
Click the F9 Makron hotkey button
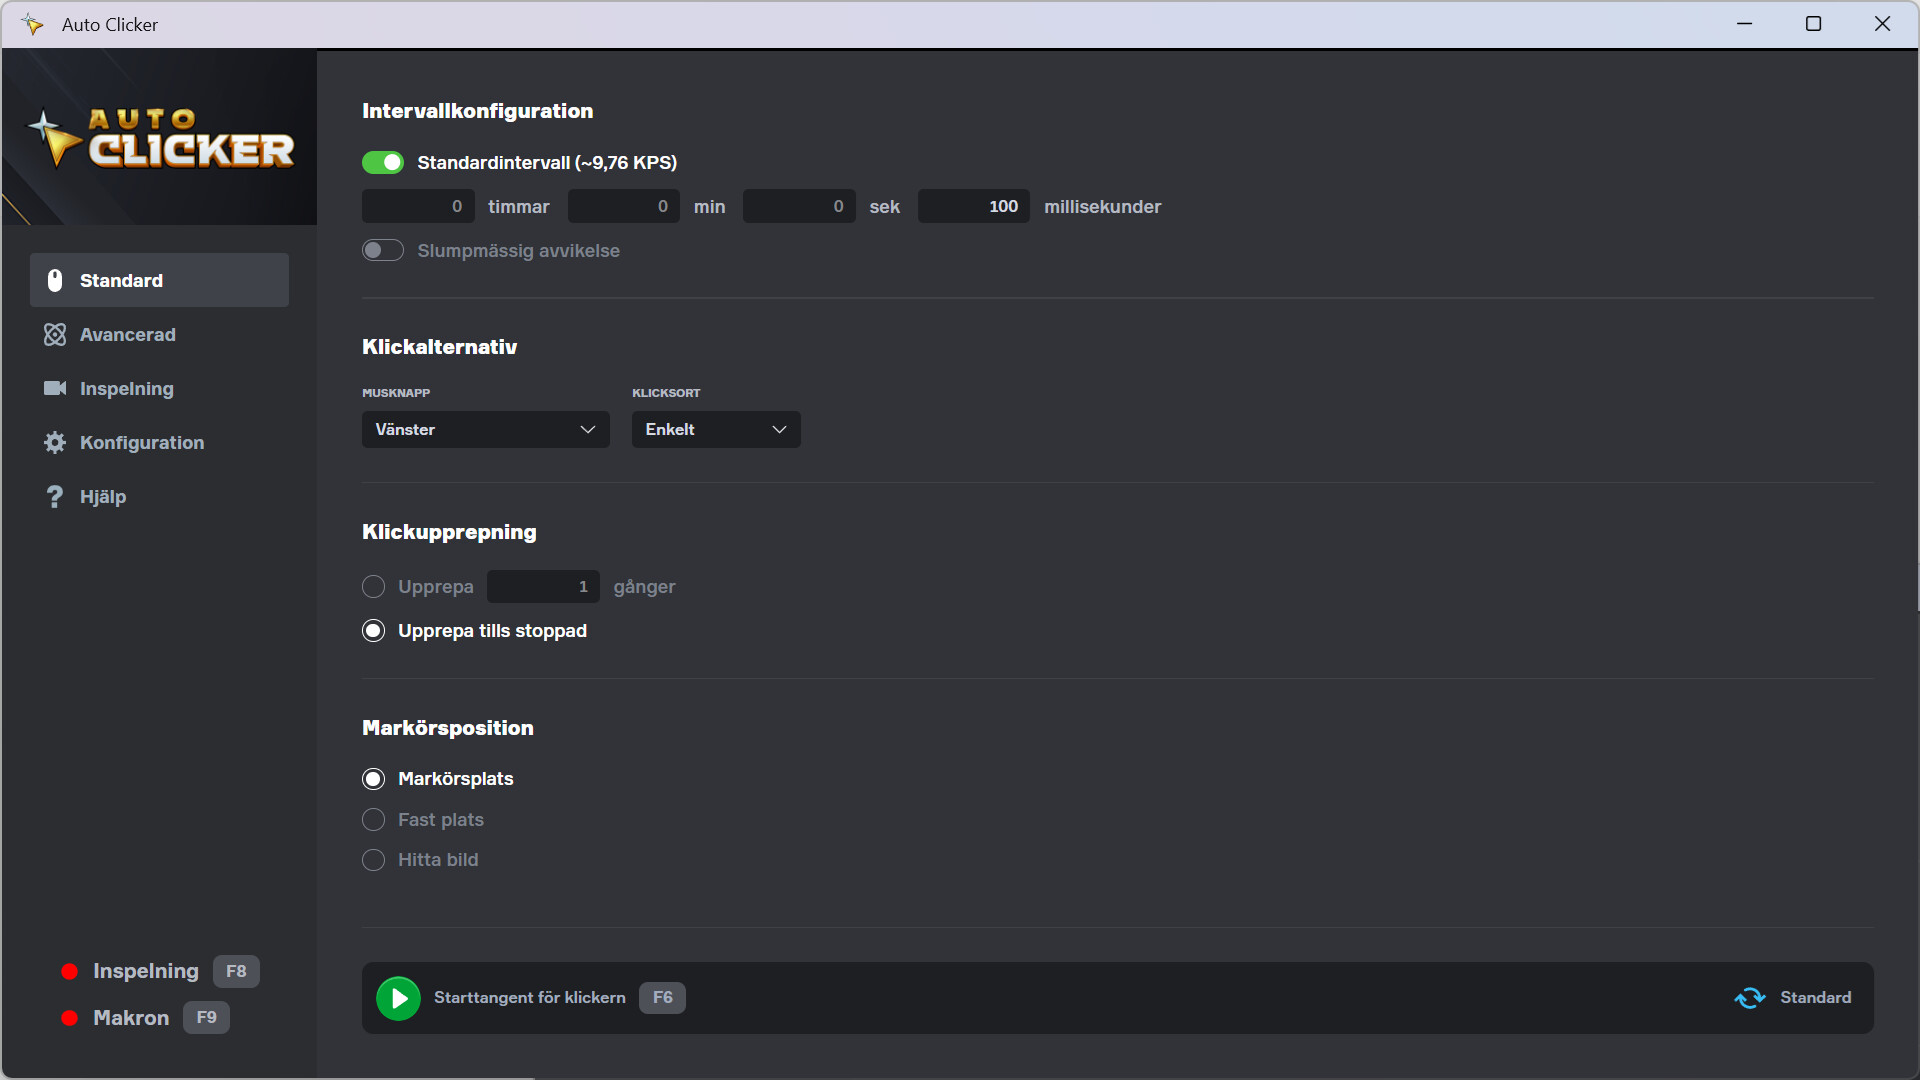click(x=206, y=1018)
